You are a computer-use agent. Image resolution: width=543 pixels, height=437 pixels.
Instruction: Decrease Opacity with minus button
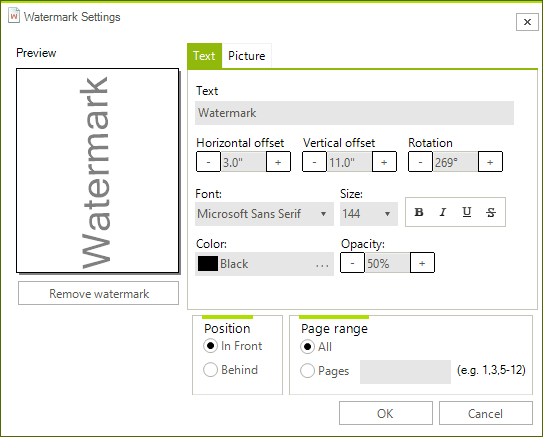click(352, 263)
